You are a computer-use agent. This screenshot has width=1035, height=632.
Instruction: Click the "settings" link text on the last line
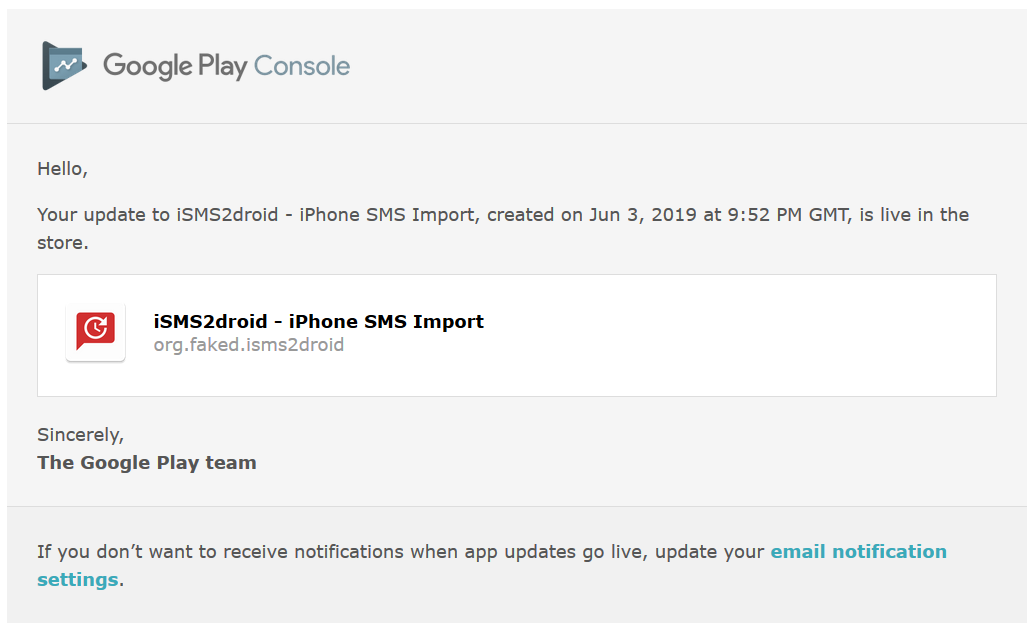click(78, 580)
